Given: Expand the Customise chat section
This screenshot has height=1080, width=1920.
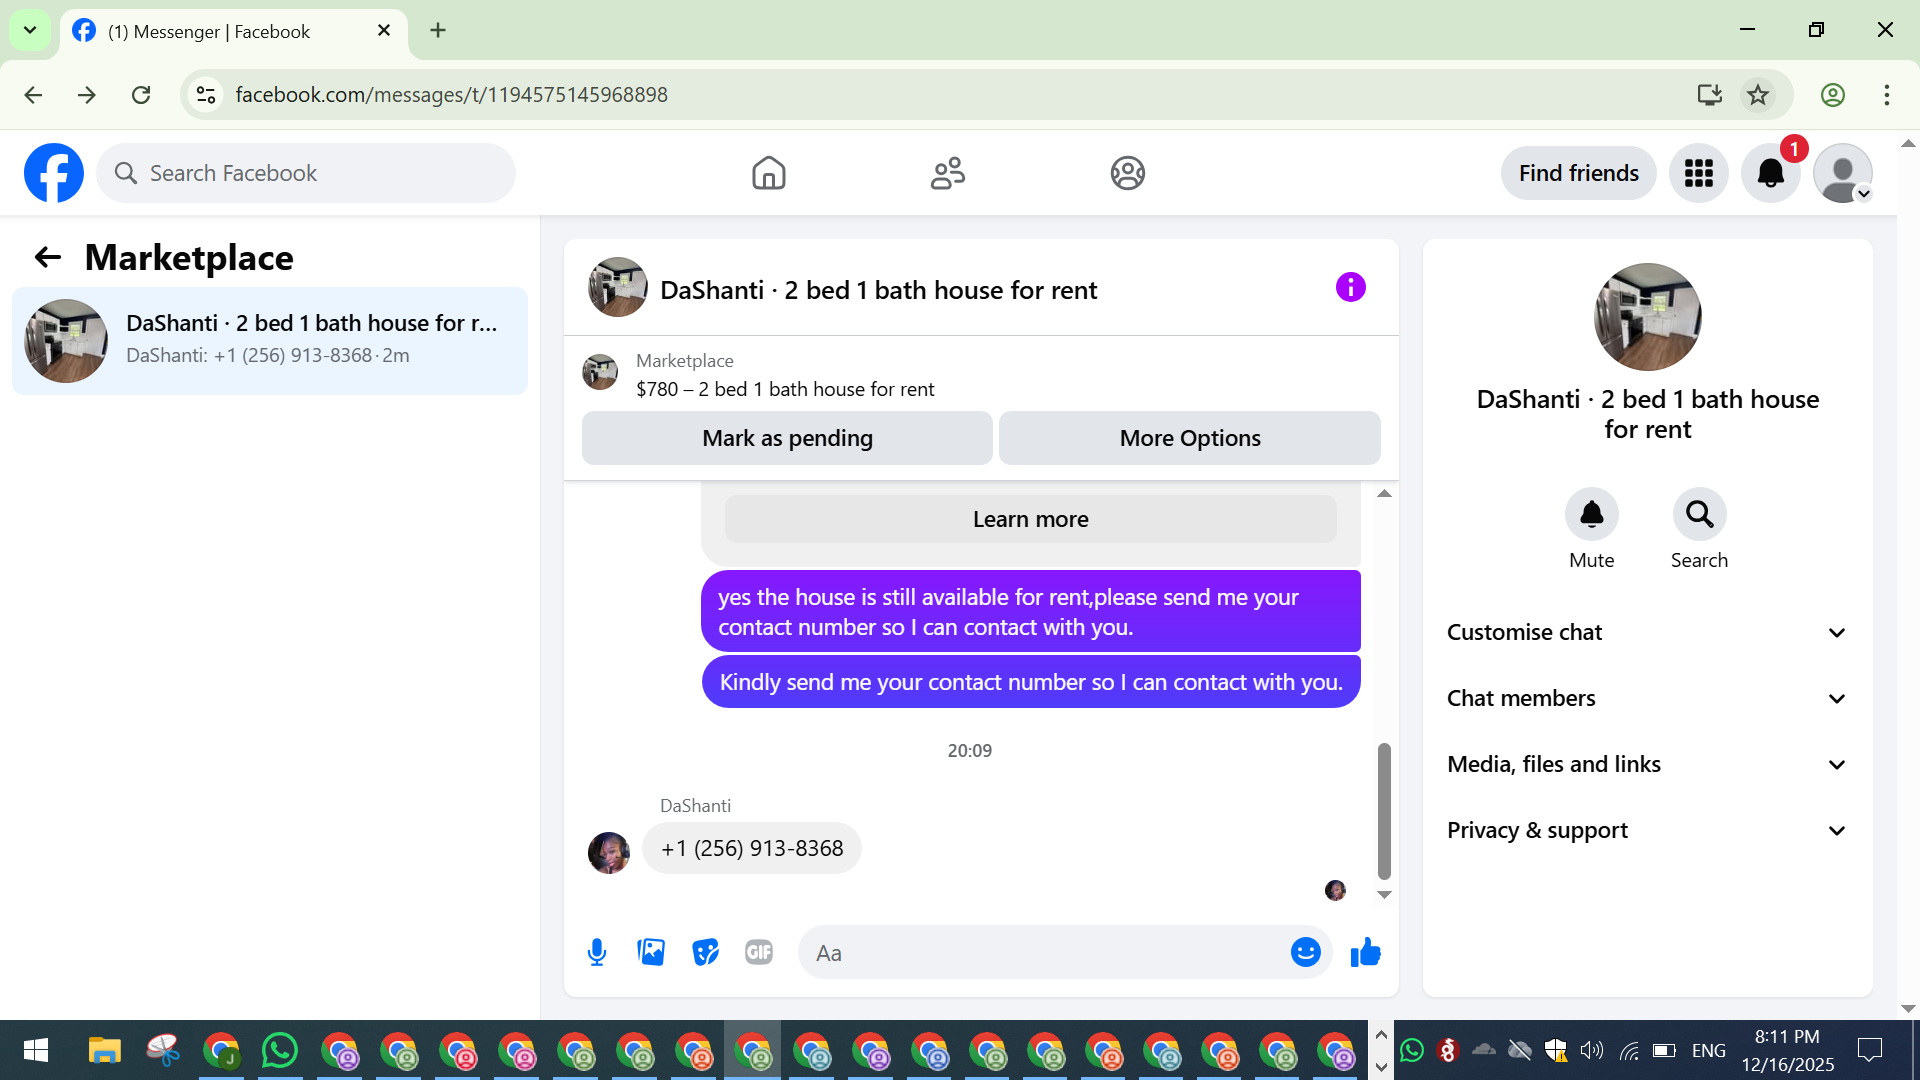Looking at the screenshot, I should [x=1647, y=632].
